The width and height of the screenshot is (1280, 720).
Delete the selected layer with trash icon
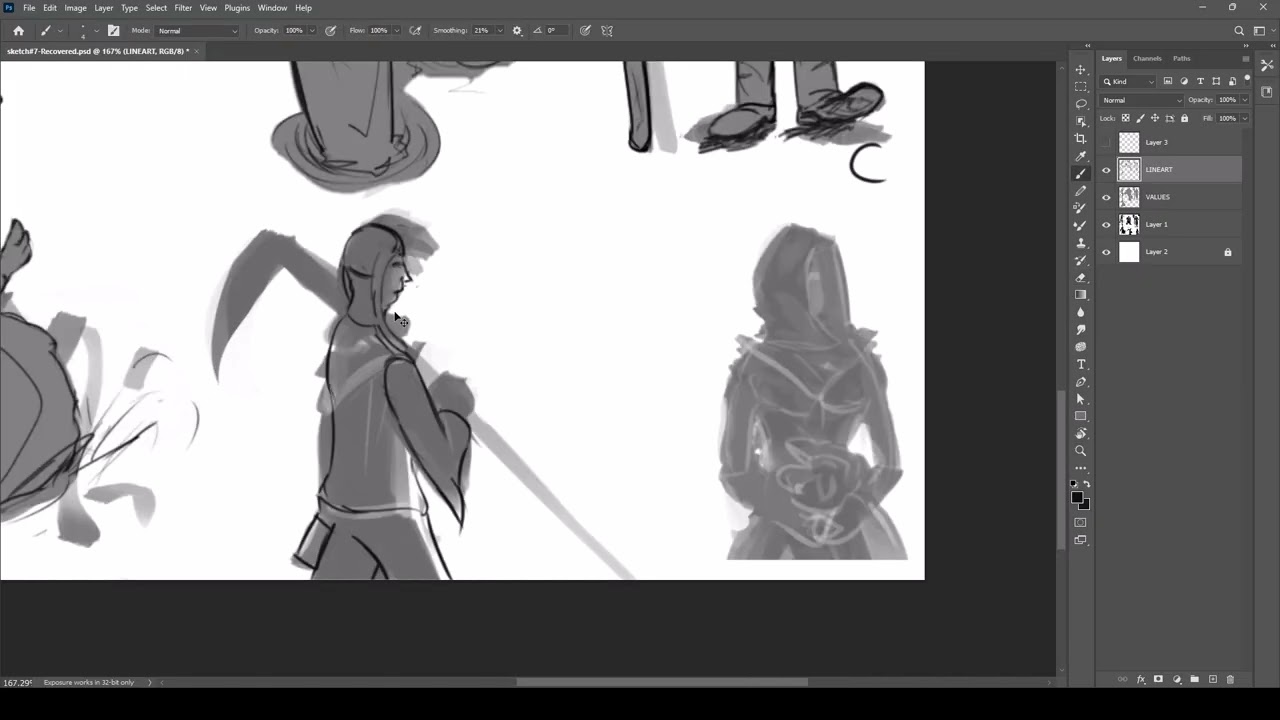[x=1230, y=679]
